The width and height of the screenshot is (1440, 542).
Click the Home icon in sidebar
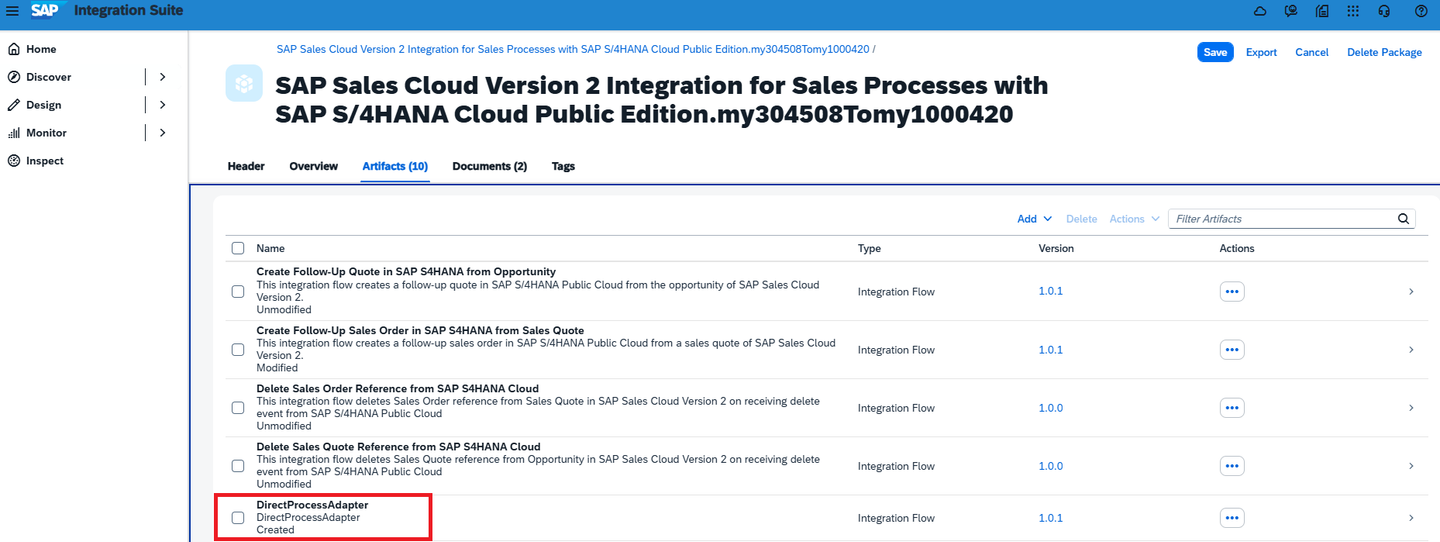coord(14,49)
